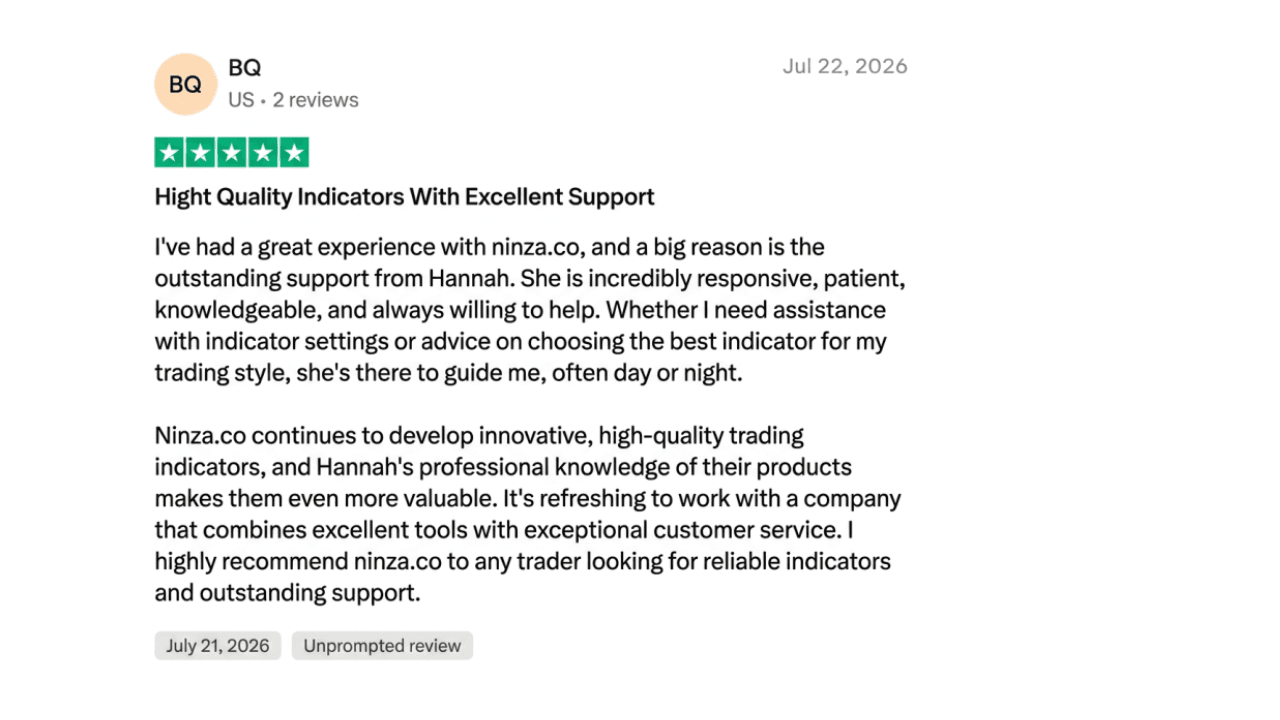This screenshot has height=720, width=1280.
Task: Open the review title about Hight Quality Indicators
Action: pyautogui.click(x=404, y=197)
